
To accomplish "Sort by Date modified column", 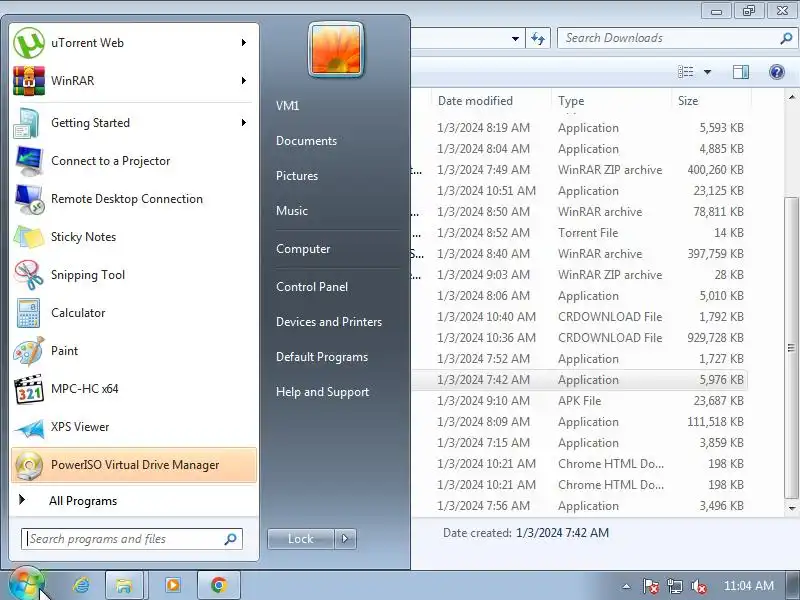I will [490, 101].
